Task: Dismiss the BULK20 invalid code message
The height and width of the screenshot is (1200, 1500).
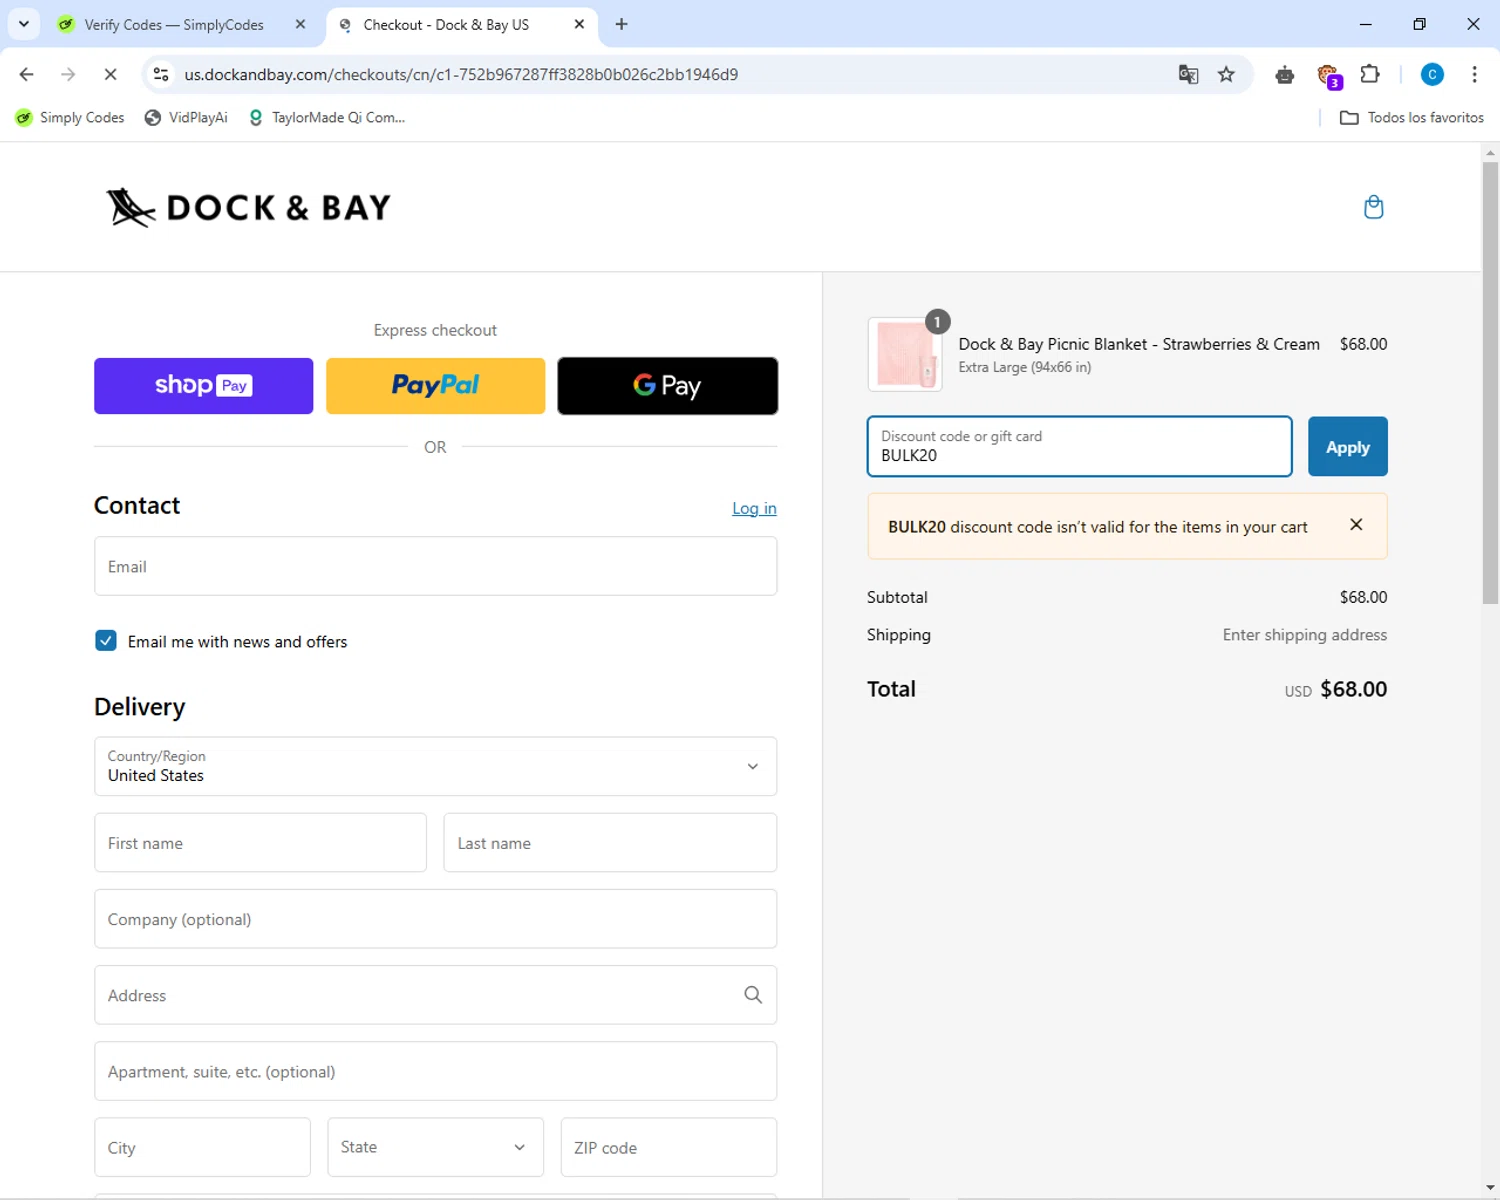Action: coord(1356,525)
